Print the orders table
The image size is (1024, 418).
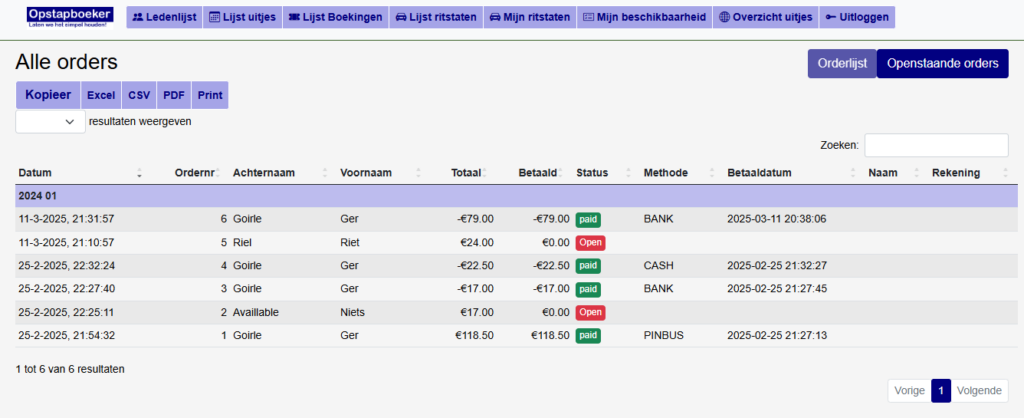210,95
